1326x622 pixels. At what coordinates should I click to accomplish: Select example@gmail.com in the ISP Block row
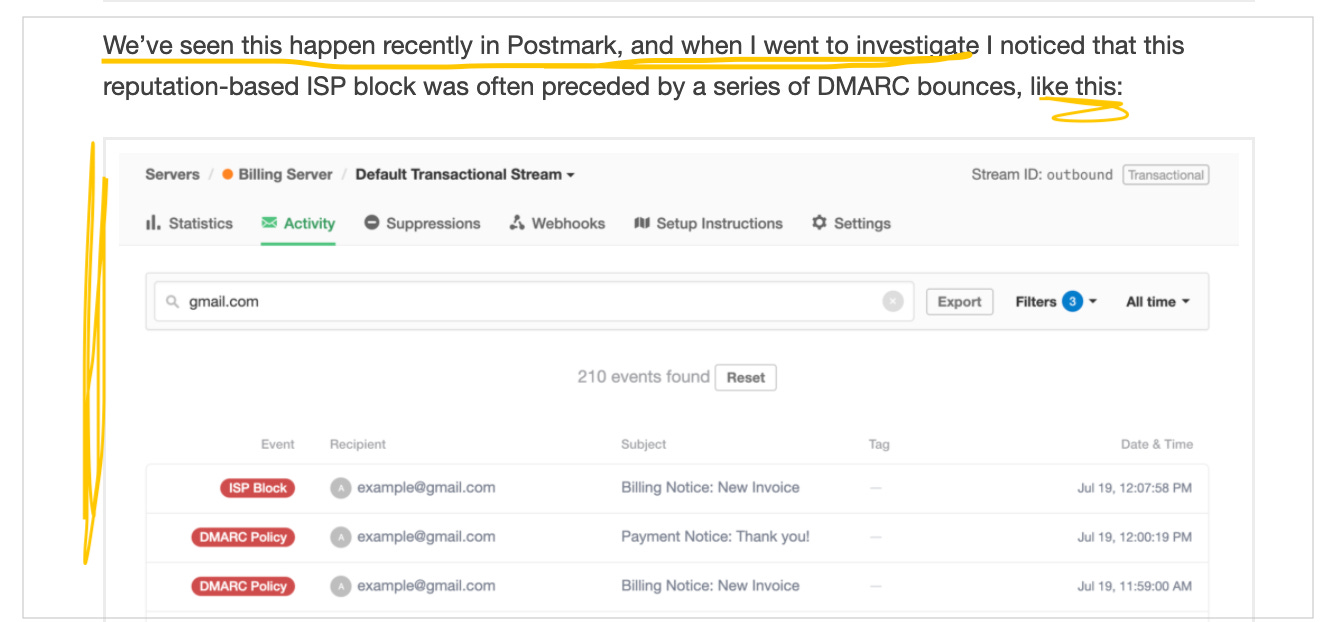(x=426, y=488)
